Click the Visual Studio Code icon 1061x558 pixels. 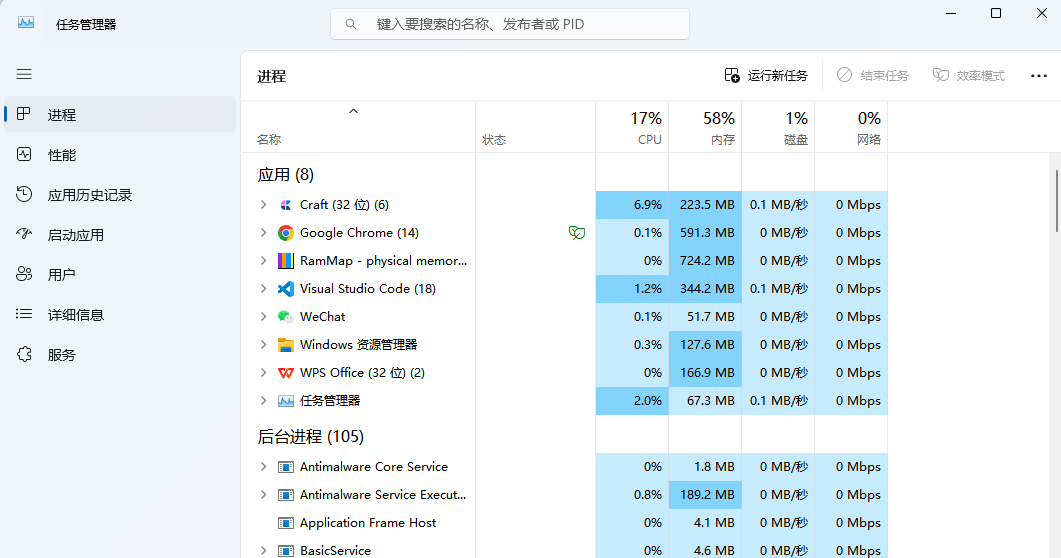286,289
